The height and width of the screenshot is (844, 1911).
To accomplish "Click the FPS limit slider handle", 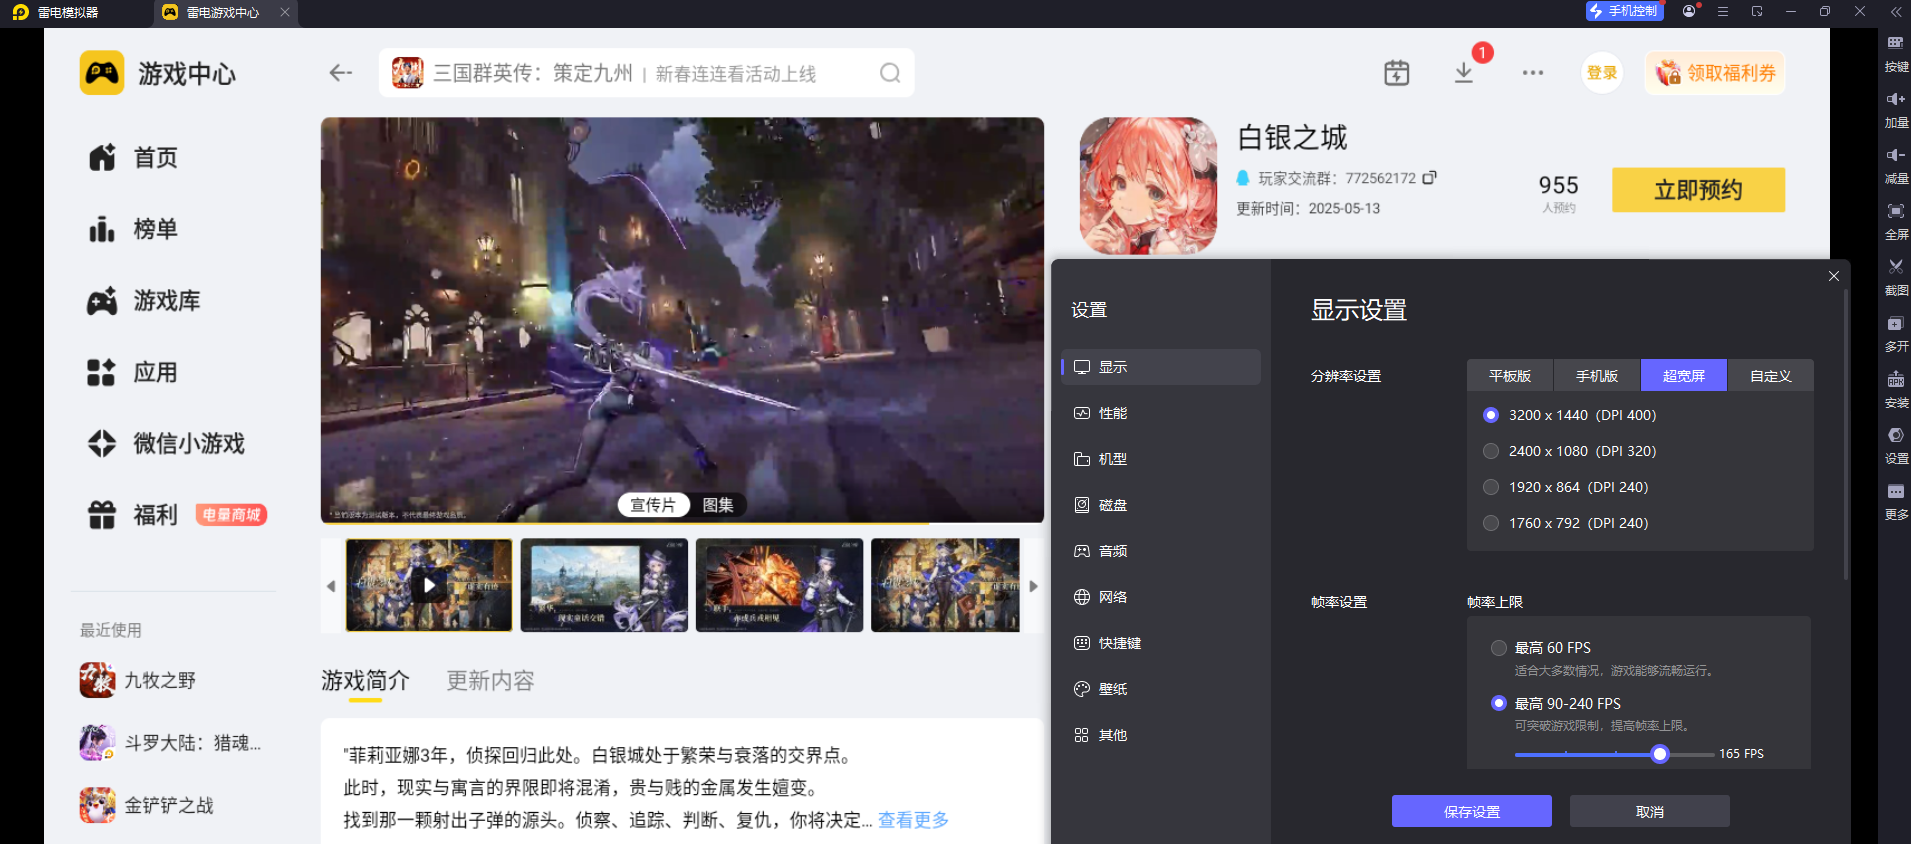I will [x=1660, y=754].
